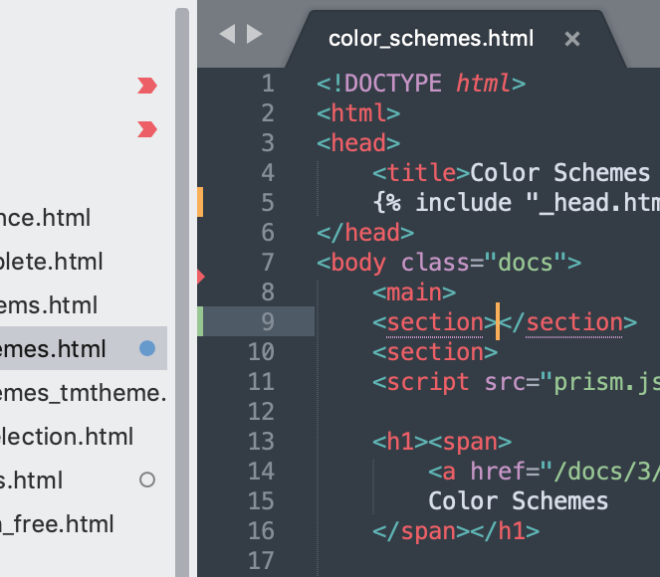Close the color_schemes.html tab

[x=572, y=39]
